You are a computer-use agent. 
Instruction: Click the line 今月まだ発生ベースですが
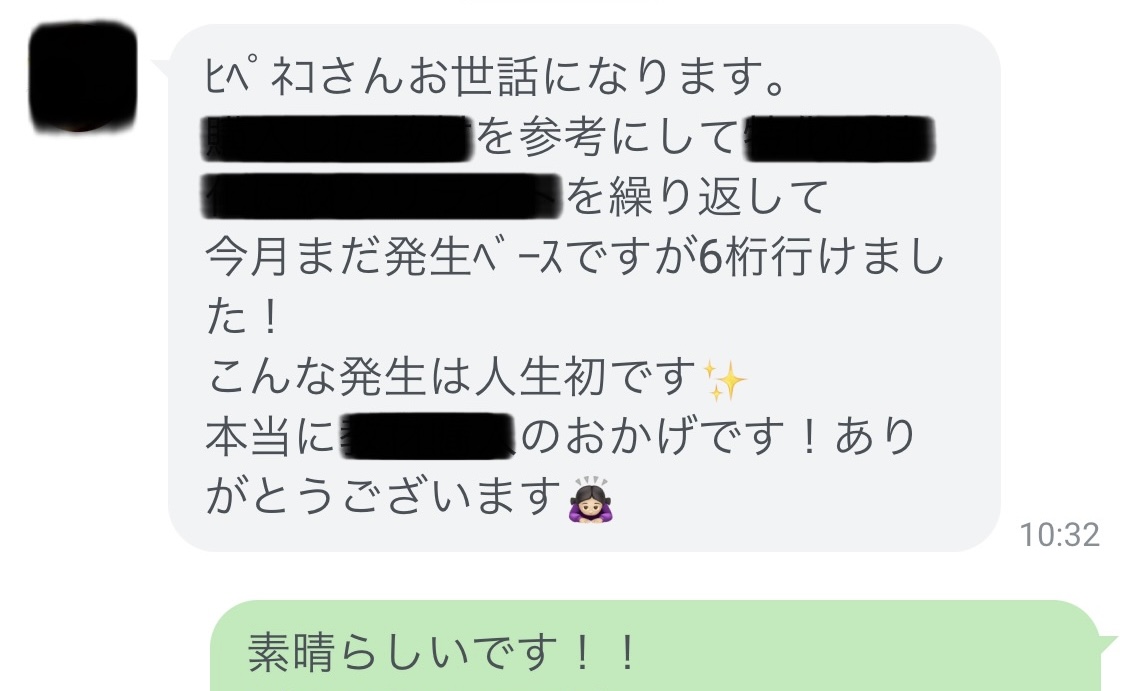pos(451,257)
